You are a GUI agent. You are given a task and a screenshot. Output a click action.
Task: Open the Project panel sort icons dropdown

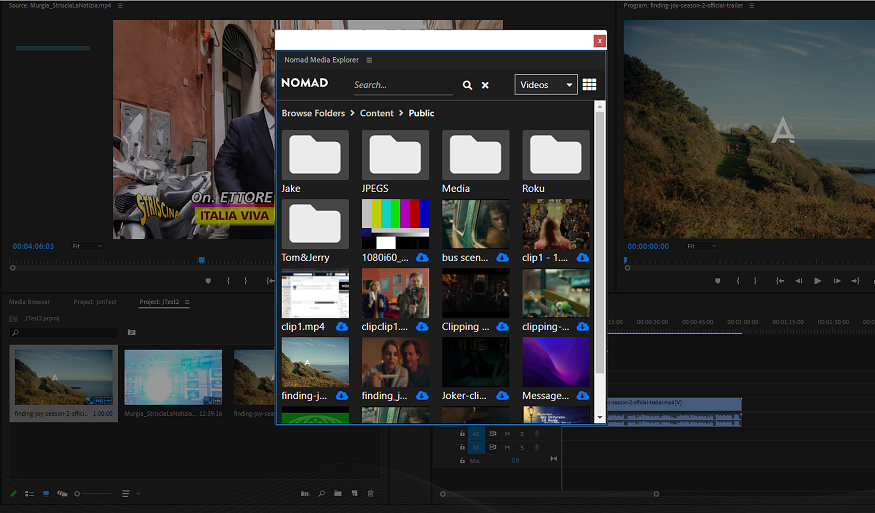131,493
